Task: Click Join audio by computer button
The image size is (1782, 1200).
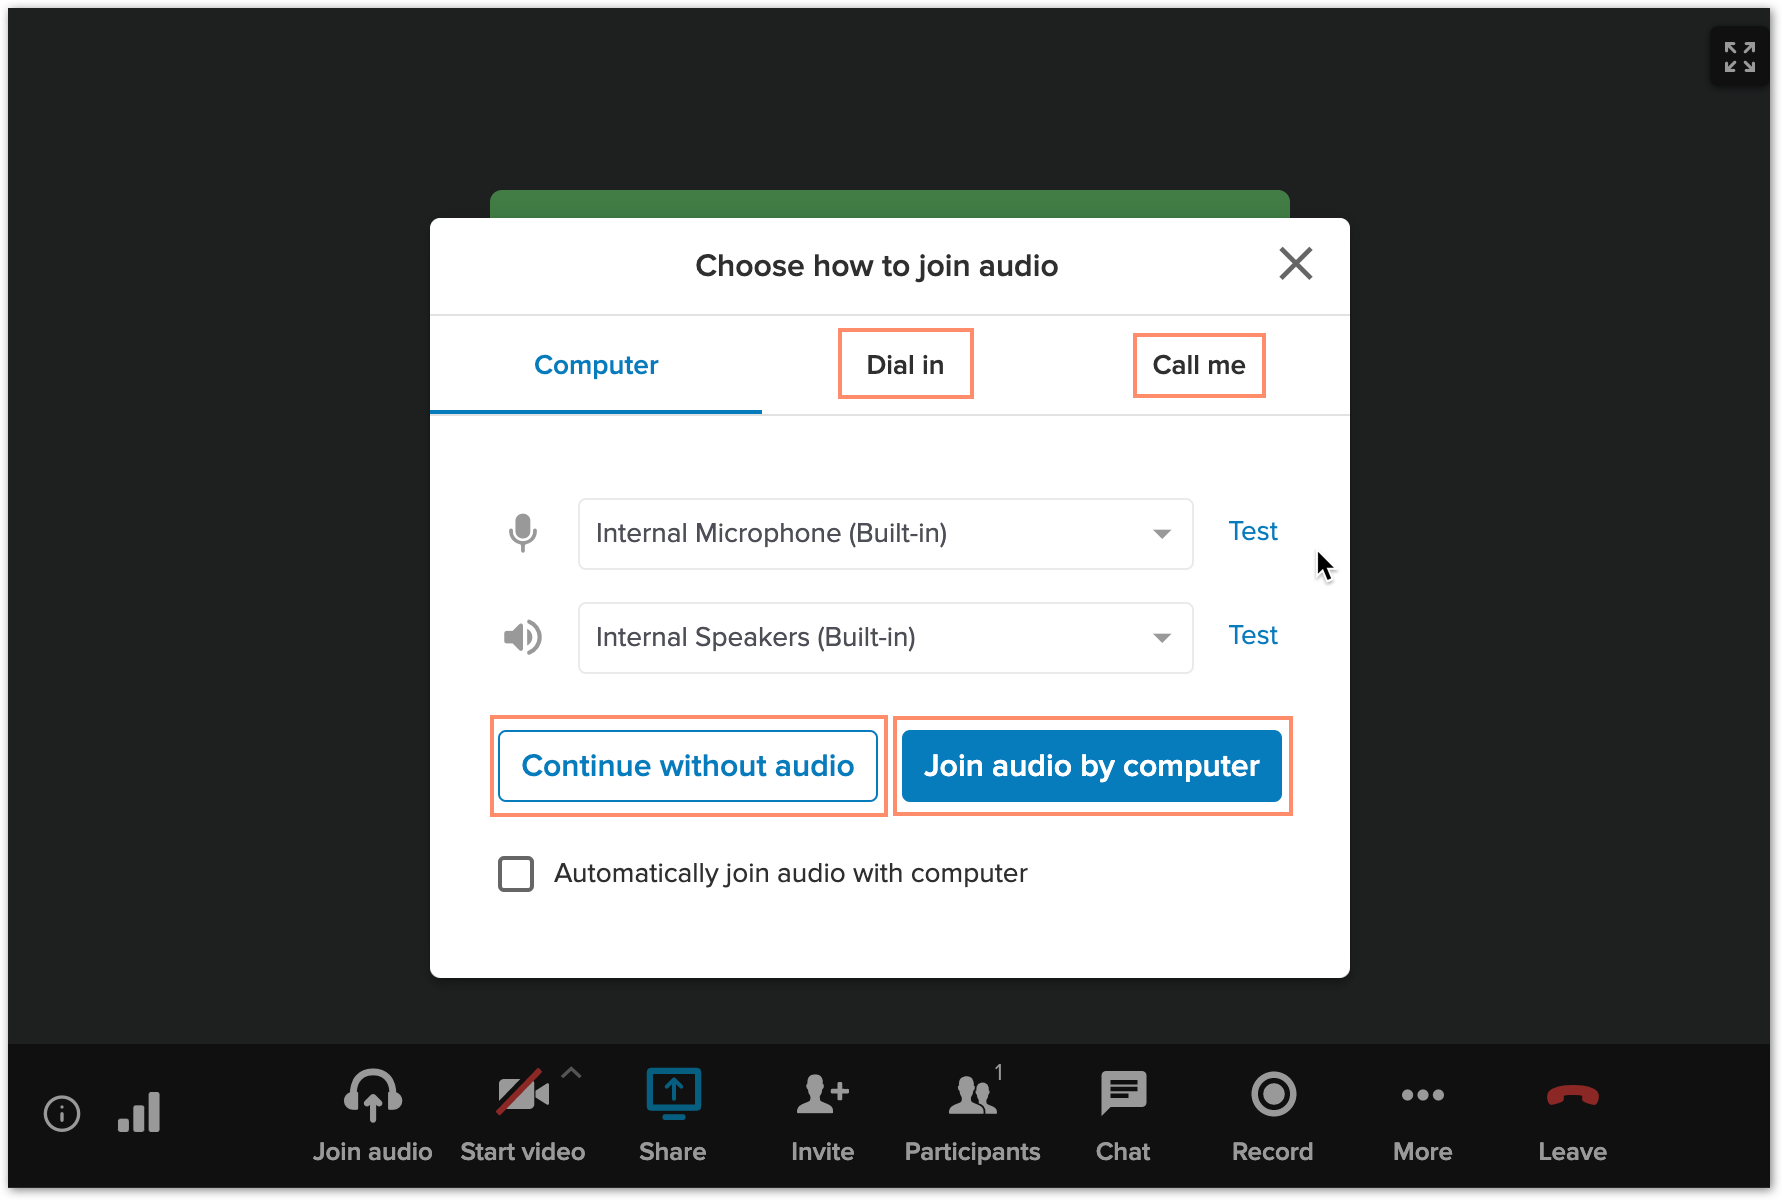Action: pyautogui.click(x=1092, y=766)
